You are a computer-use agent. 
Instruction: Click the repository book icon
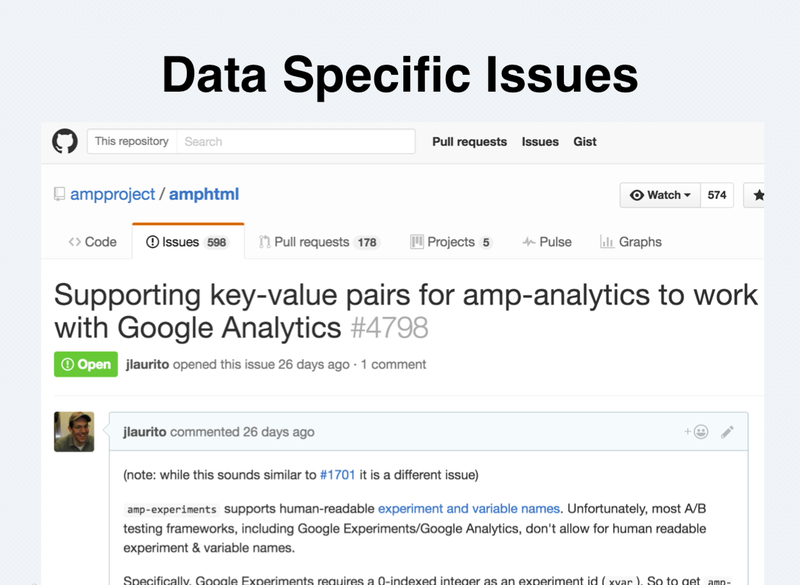coord(60,194)
